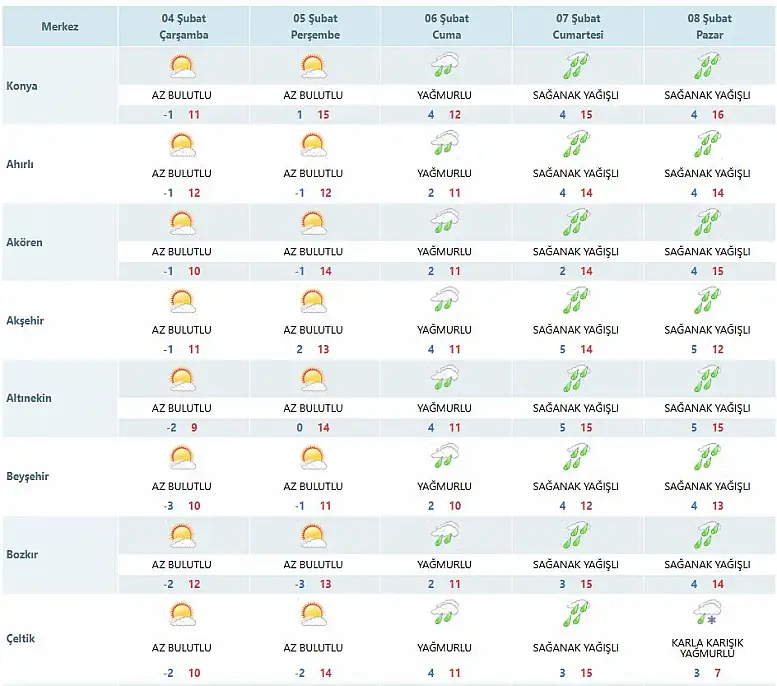Click Çeltik's sleet icon for 08 Şubat
The width and height of the screenshot is (777, 686).
707,612
